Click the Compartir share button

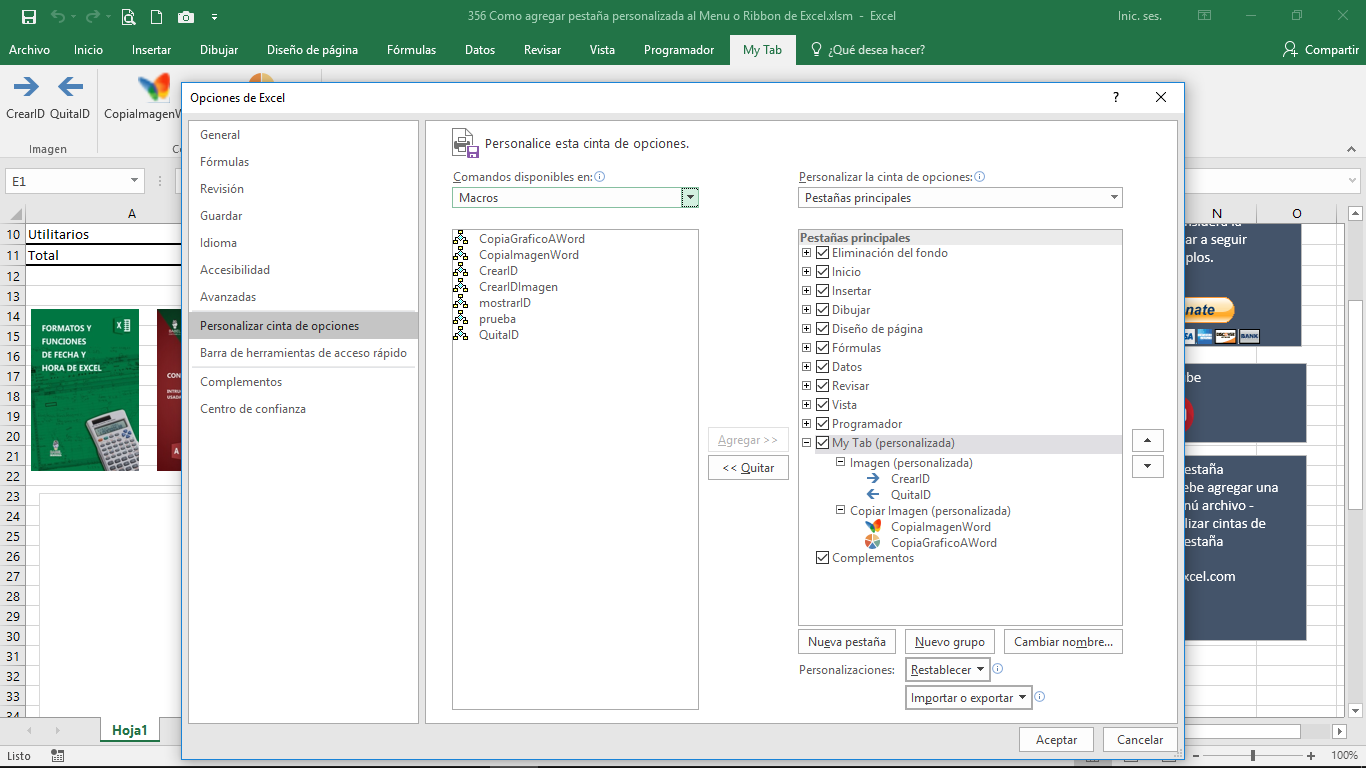1320,50
